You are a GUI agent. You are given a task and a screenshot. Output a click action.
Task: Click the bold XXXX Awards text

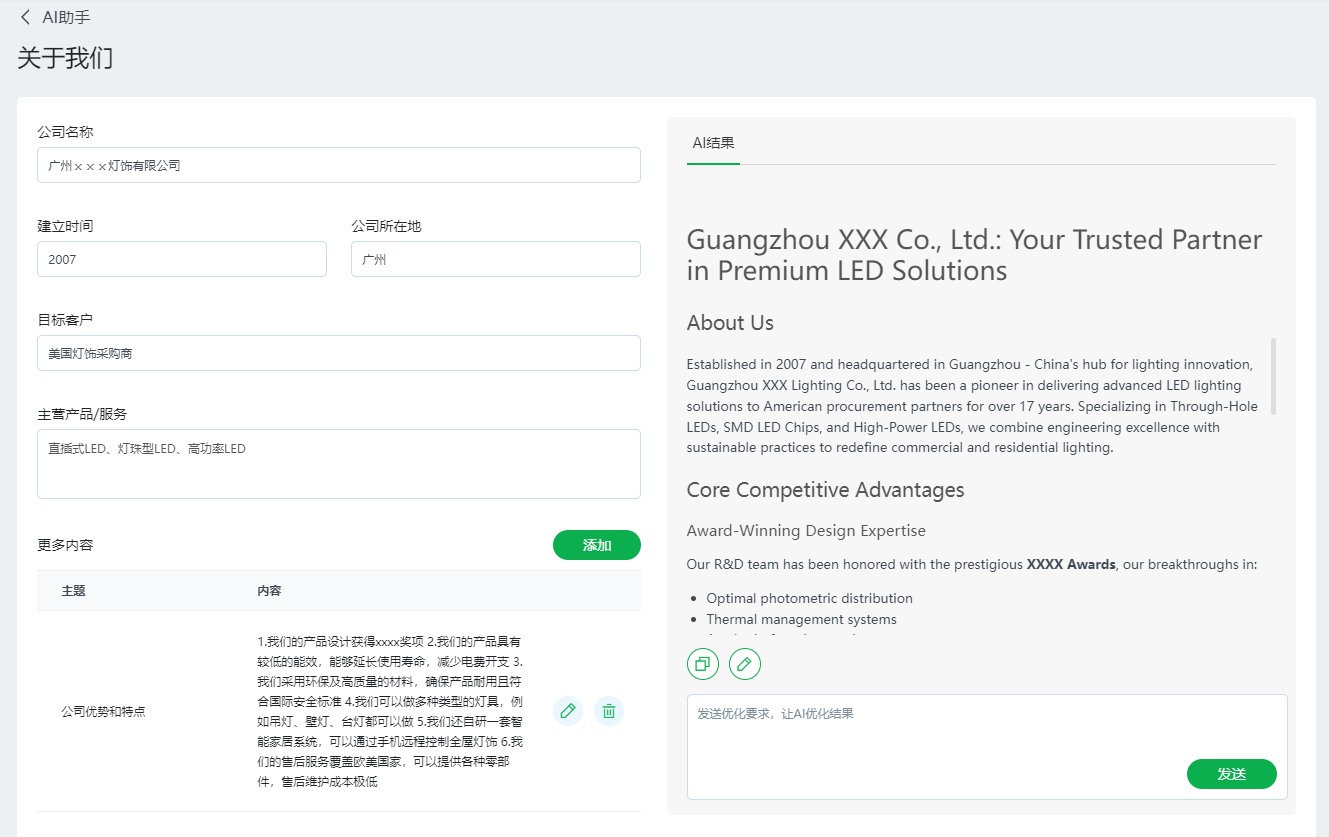point(1071,564)
